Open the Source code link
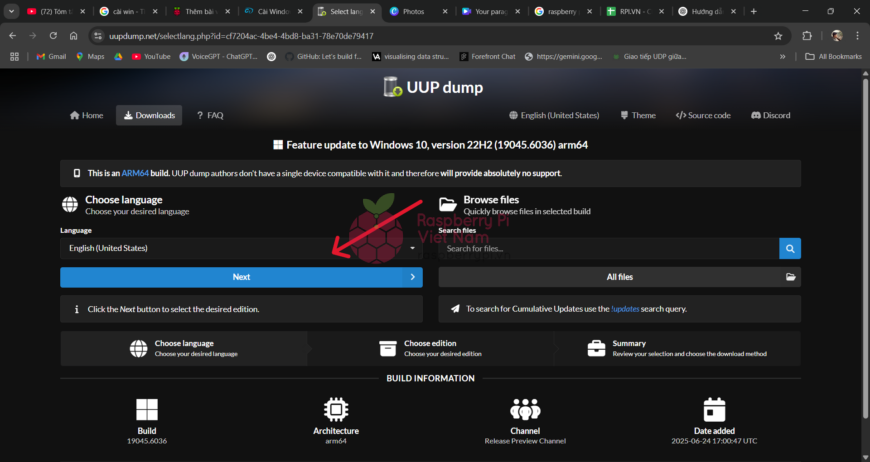 (x=703, y=115)
